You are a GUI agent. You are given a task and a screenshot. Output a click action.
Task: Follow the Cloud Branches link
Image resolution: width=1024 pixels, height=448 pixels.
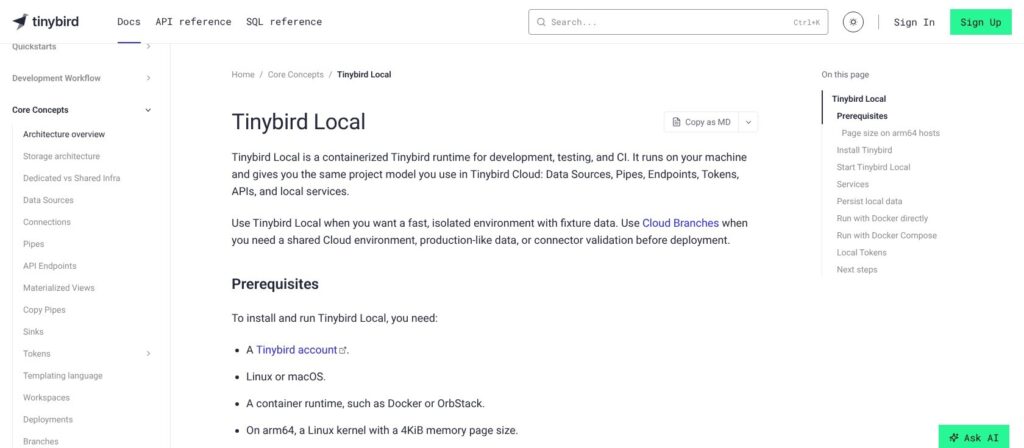tap(680, 223)
